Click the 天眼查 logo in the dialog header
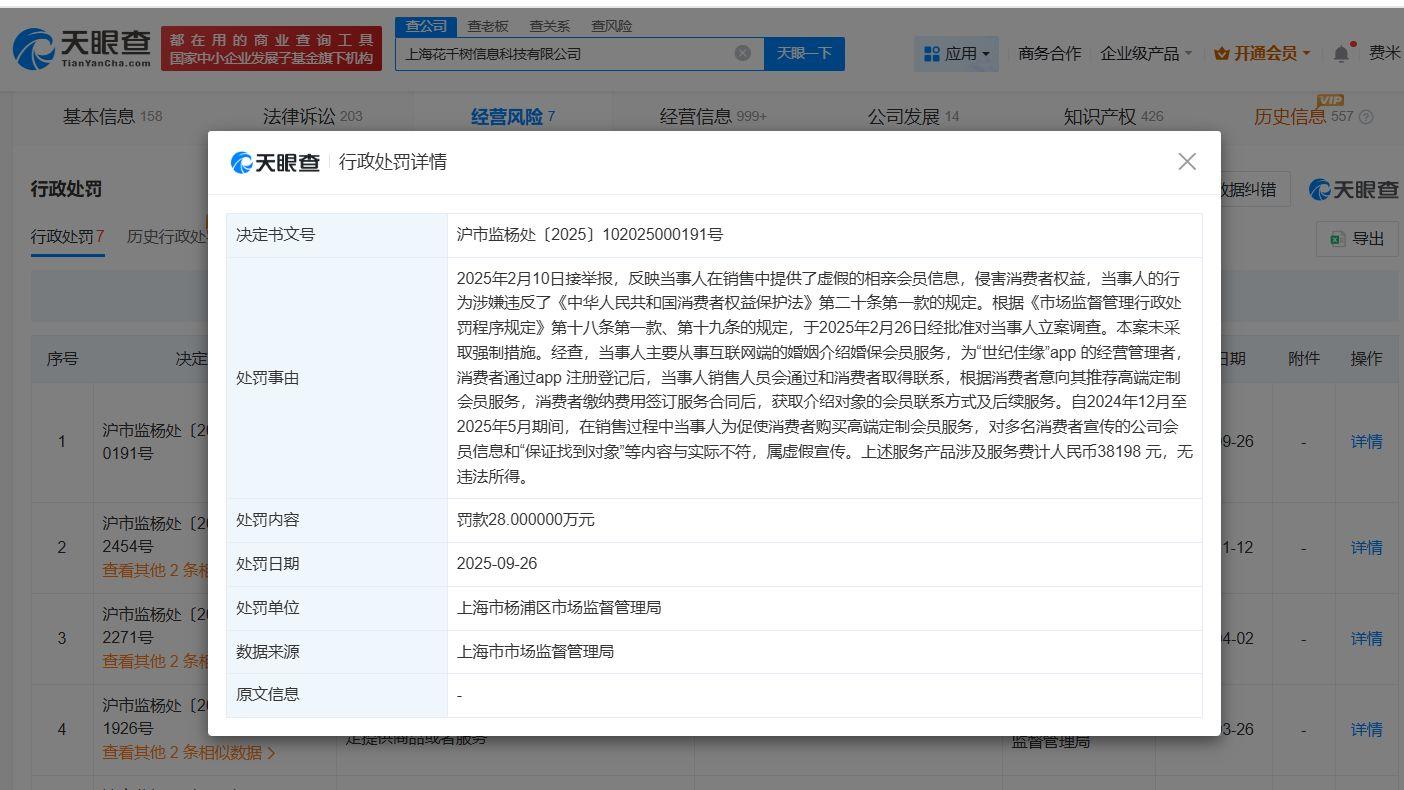This screenshot has width=1404, height=790. coord(275,162)
